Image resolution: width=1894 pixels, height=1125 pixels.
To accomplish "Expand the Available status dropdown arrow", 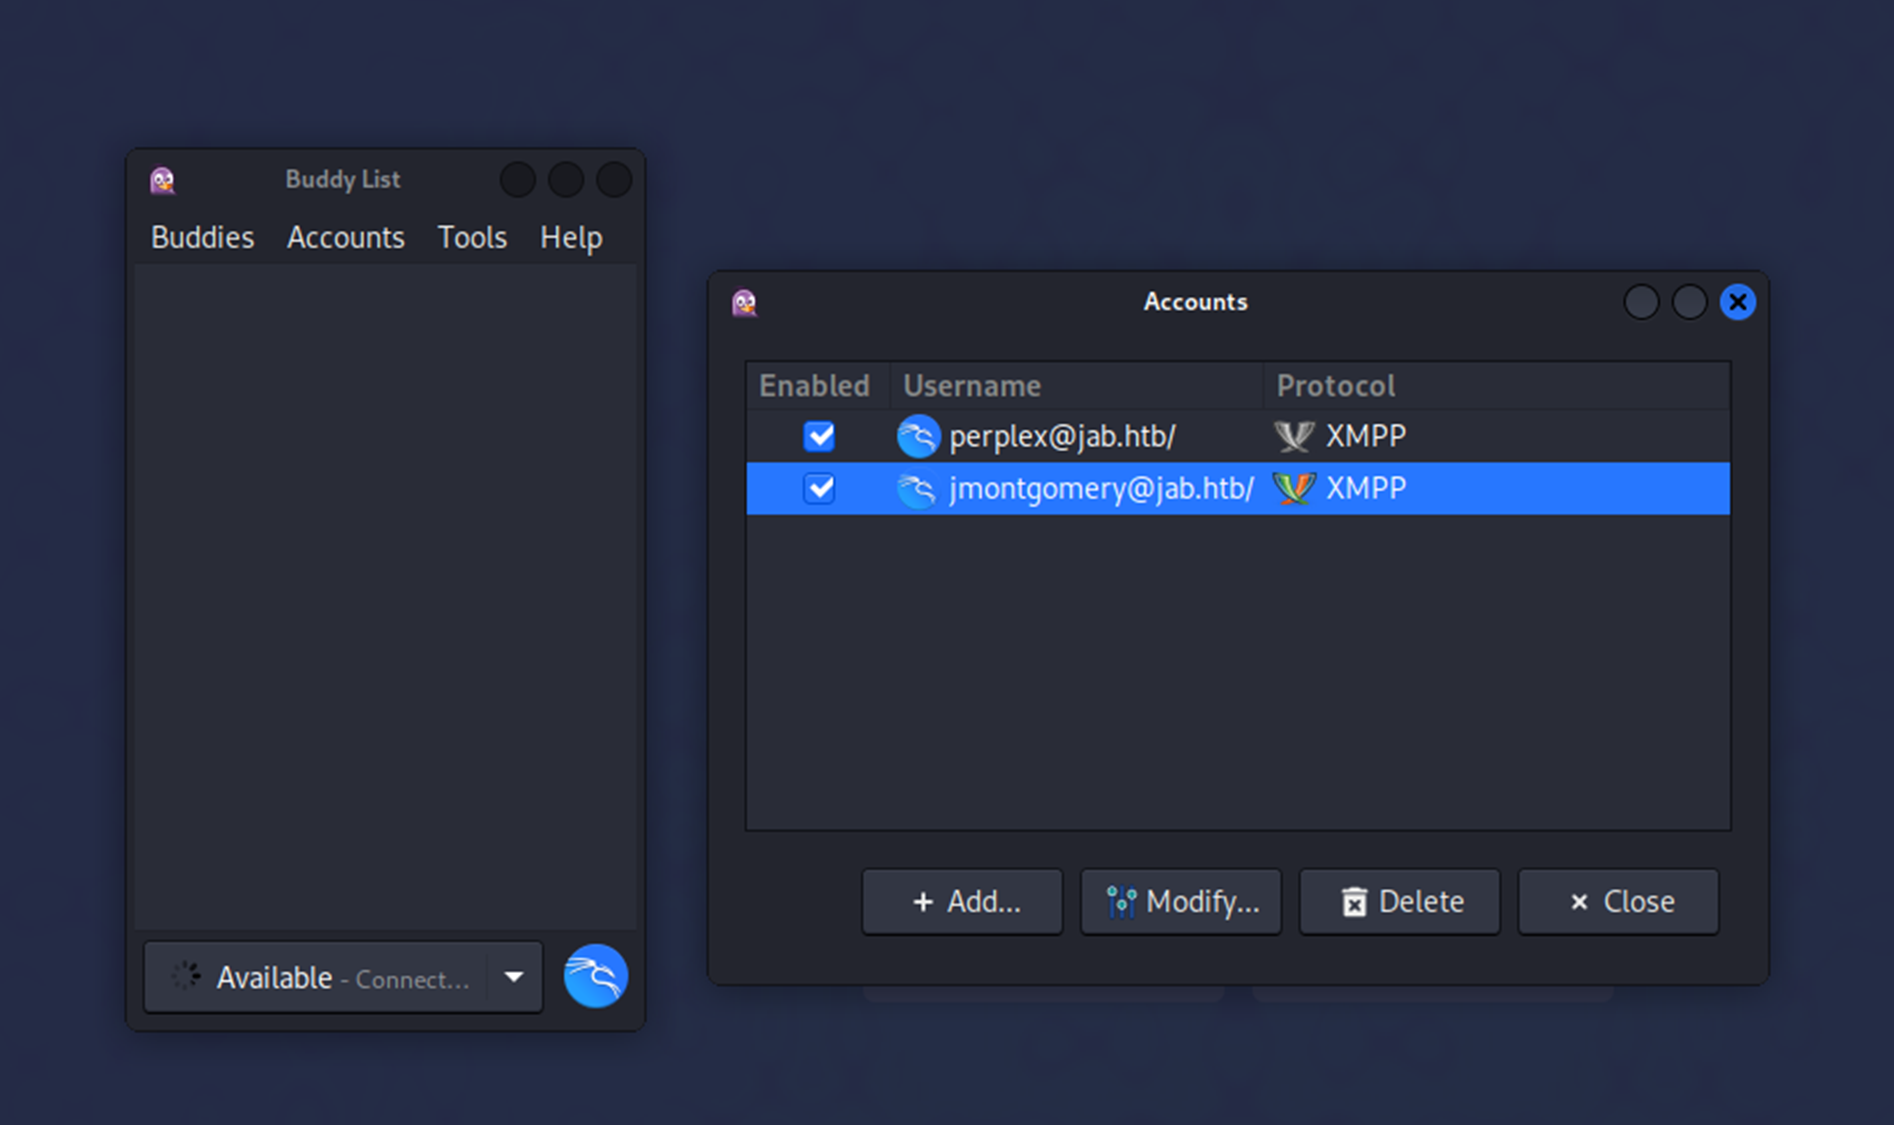I will point(514,977).
